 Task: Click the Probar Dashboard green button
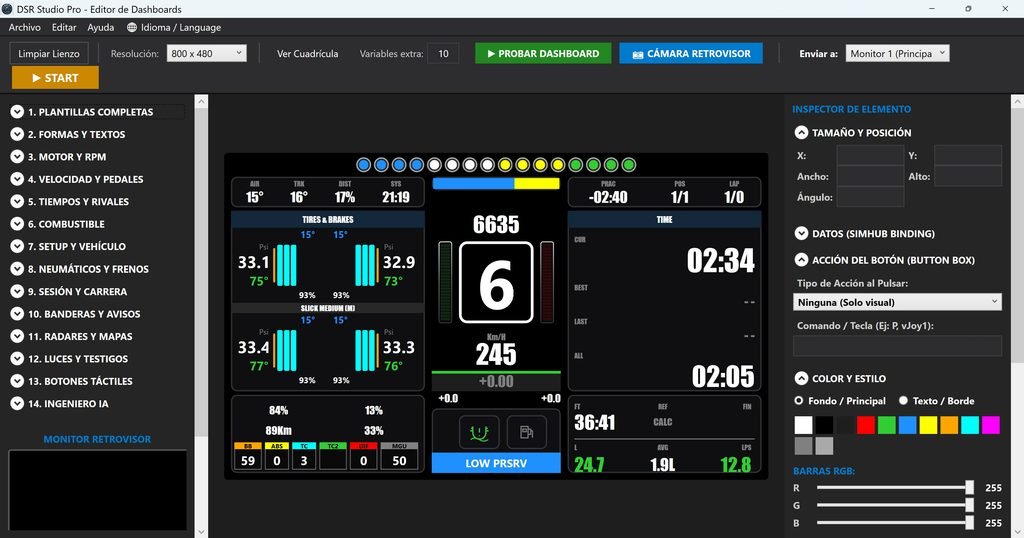click(x=543, y=54)
